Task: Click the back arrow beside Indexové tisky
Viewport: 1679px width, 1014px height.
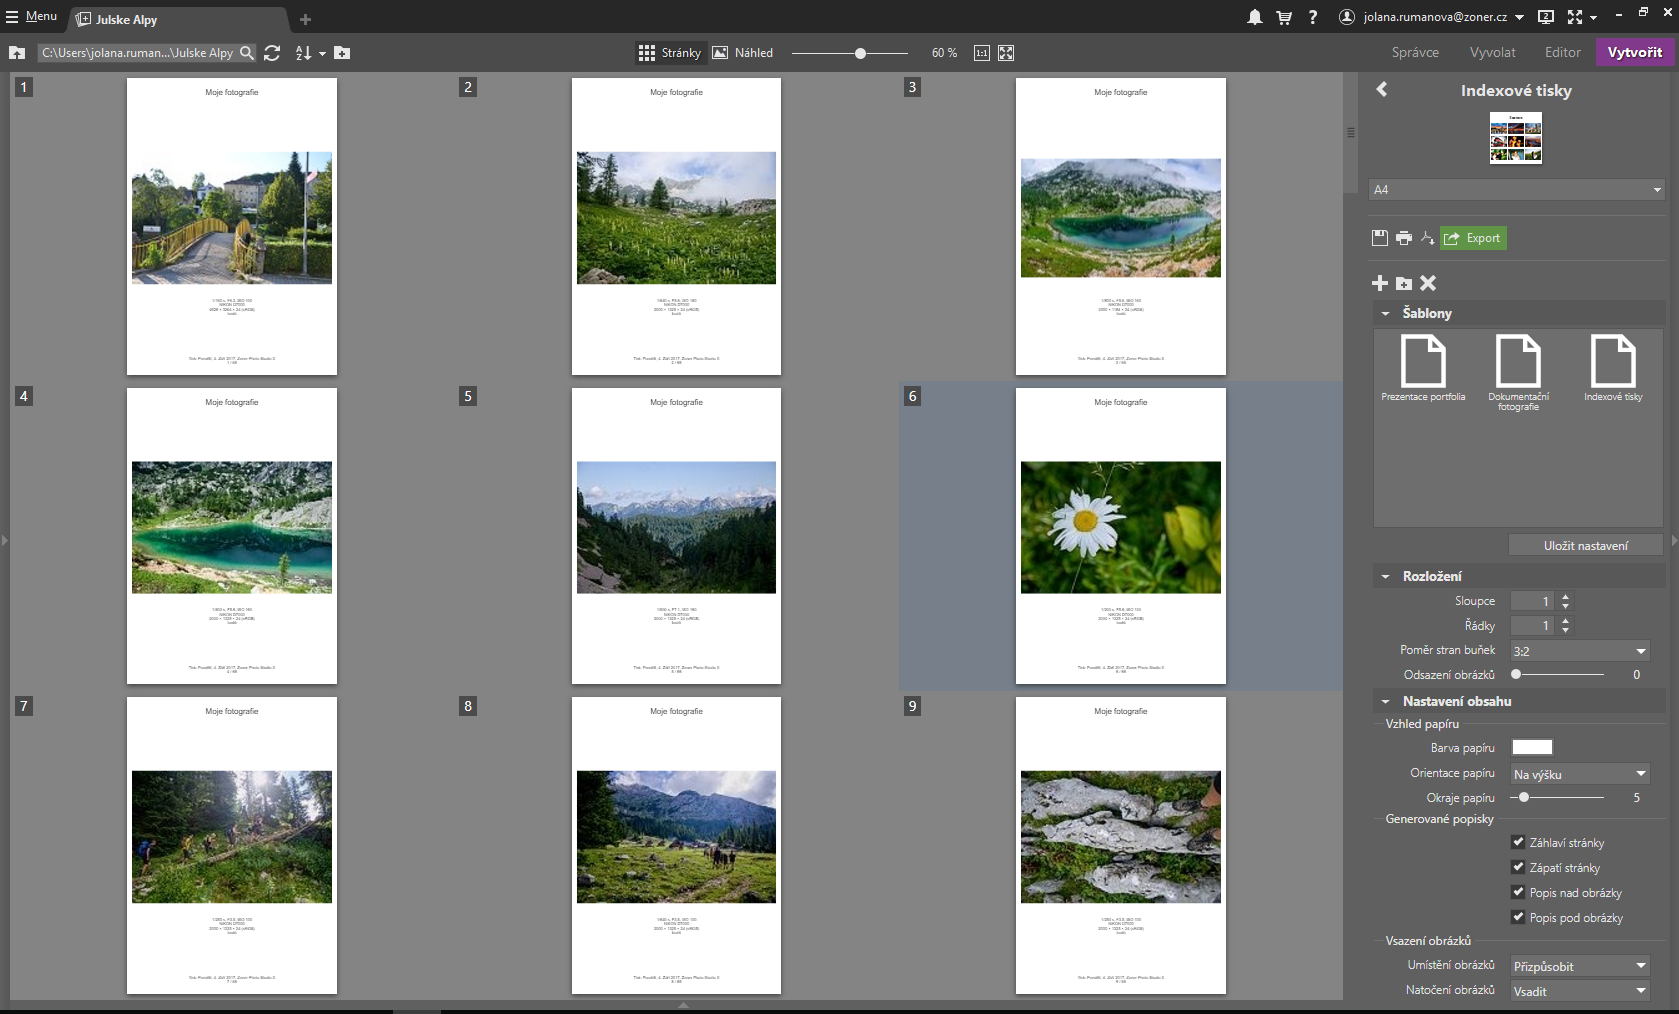Action: pyautogui.click(x=1382, y=90)
